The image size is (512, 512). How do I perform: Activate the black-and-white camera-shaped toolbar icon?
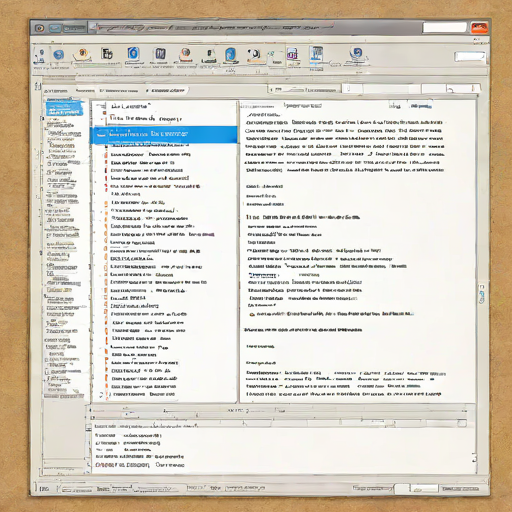(x=254, y=55)
